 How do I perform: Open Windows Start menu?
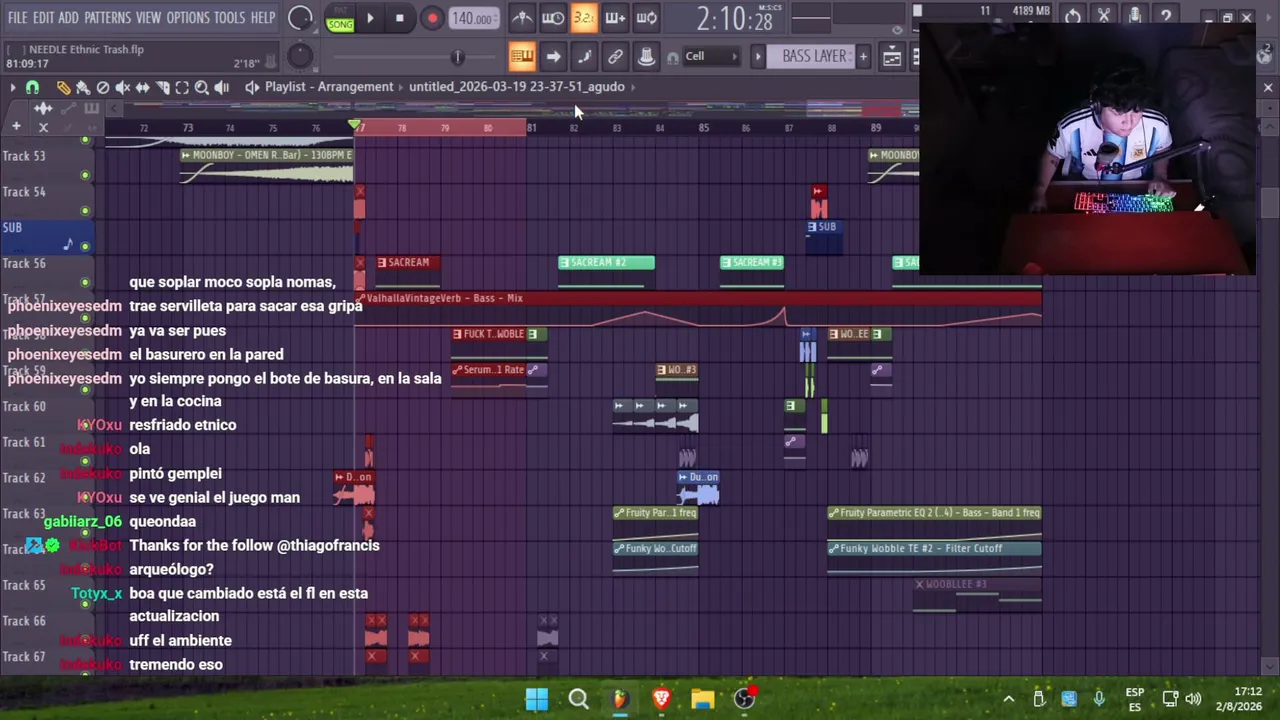pos(537,699)
